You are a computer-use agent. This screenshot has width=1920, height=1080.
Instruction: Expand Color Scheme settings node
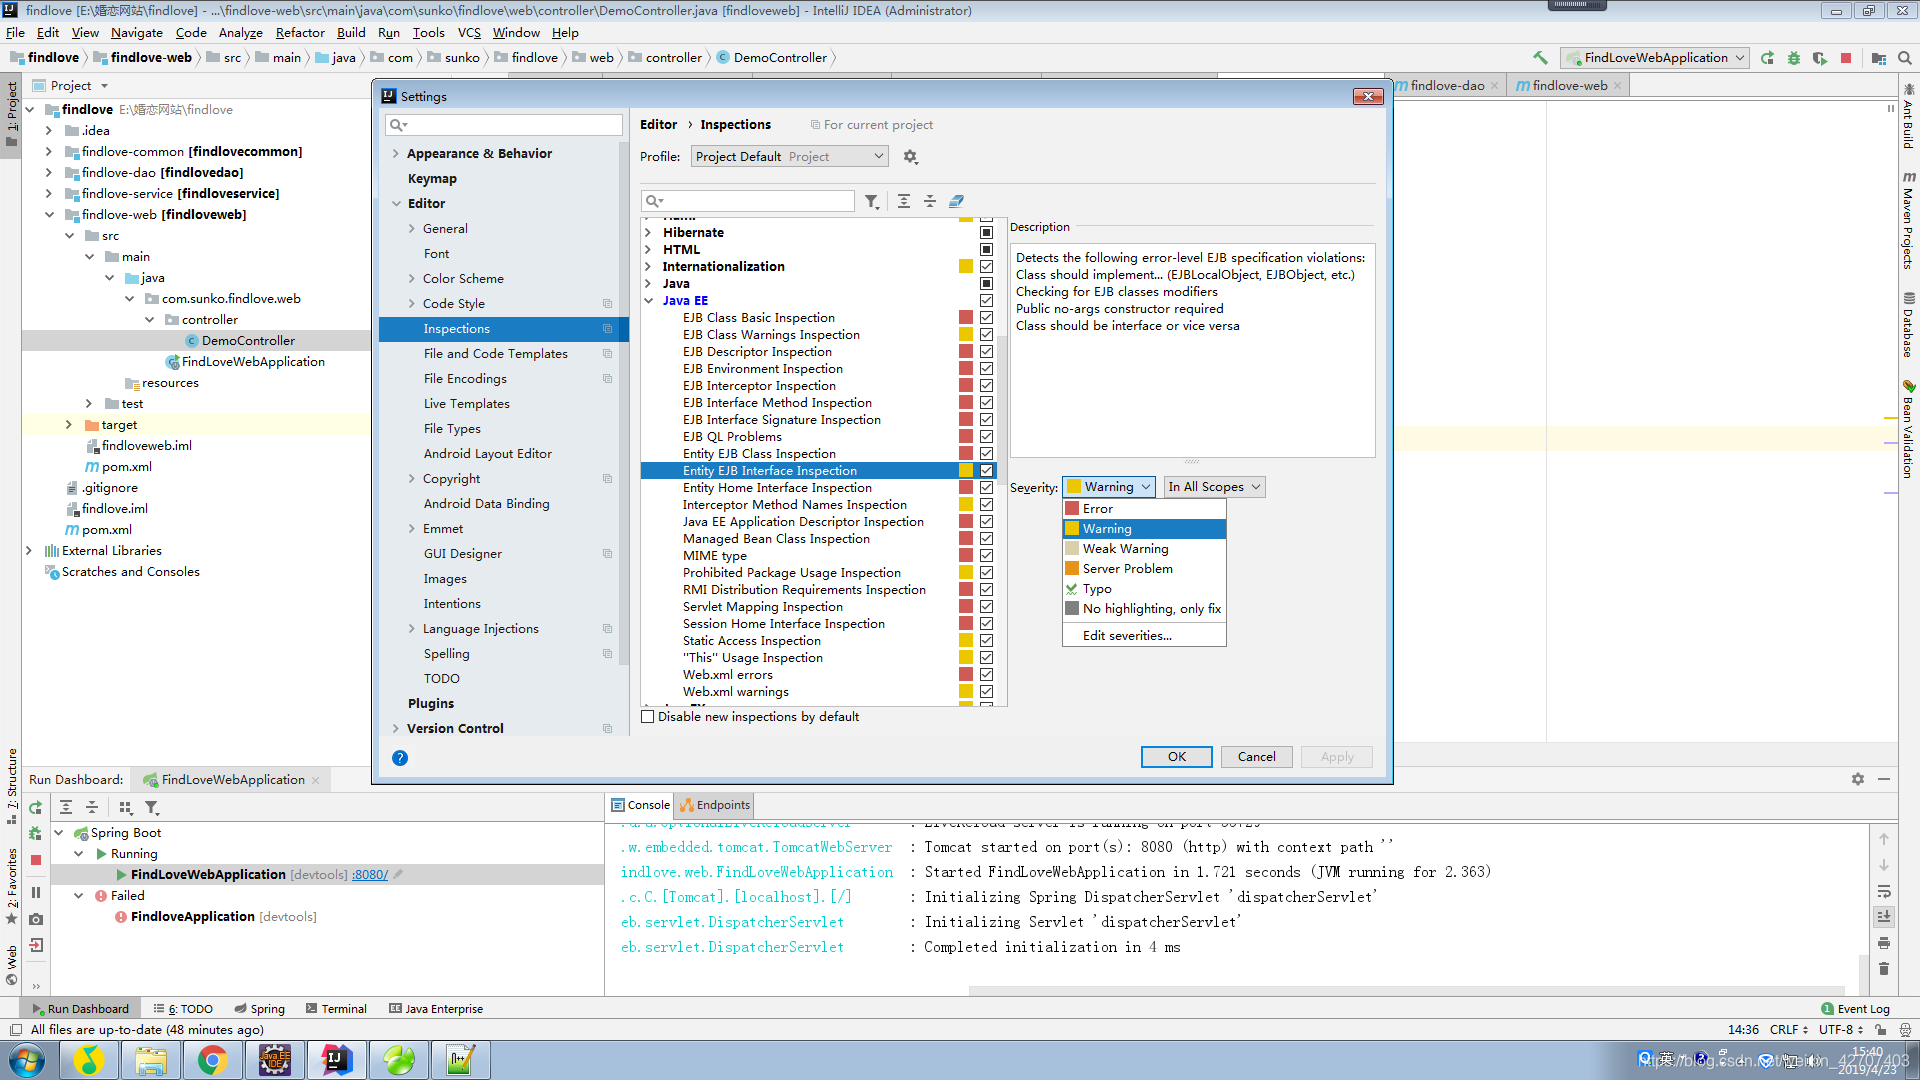pyautogui.click(x=412, y=279)
